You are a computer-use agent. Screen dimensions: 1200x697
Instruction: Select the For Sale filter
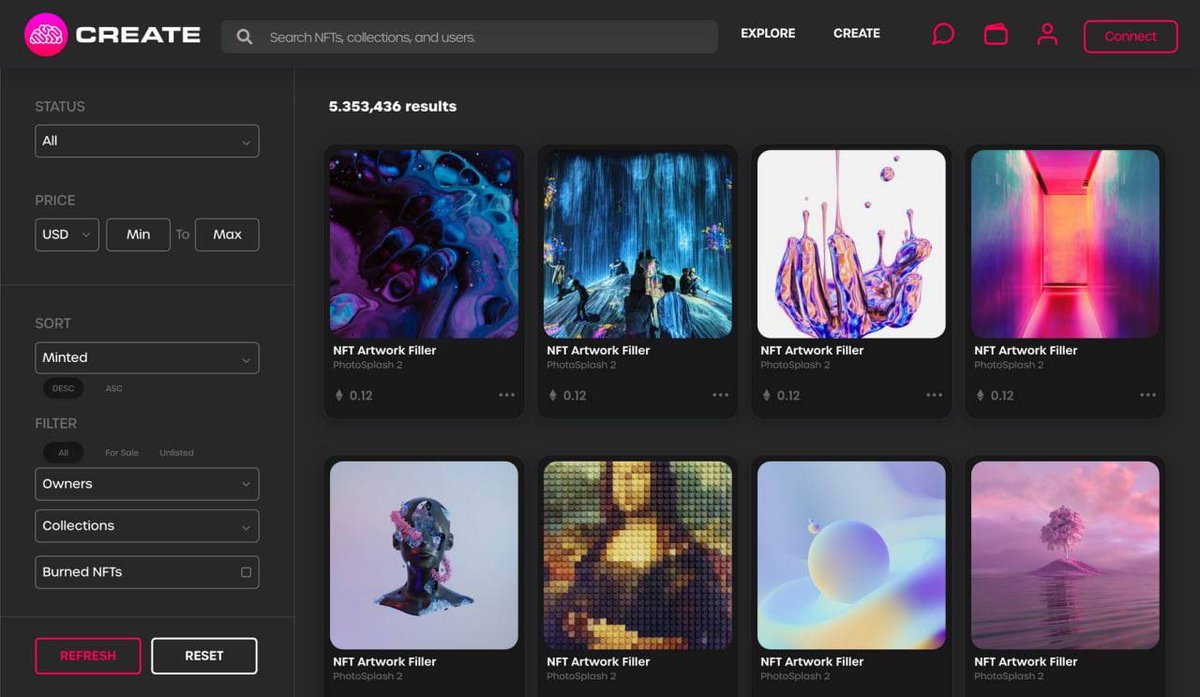point(122,453)
